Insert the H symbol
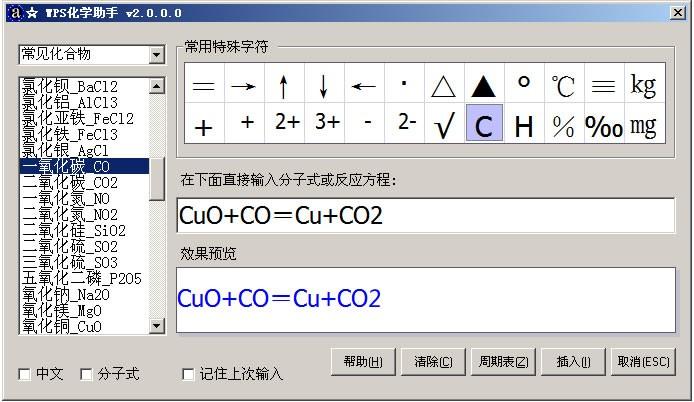694x402 pixels. pos(524,124)
